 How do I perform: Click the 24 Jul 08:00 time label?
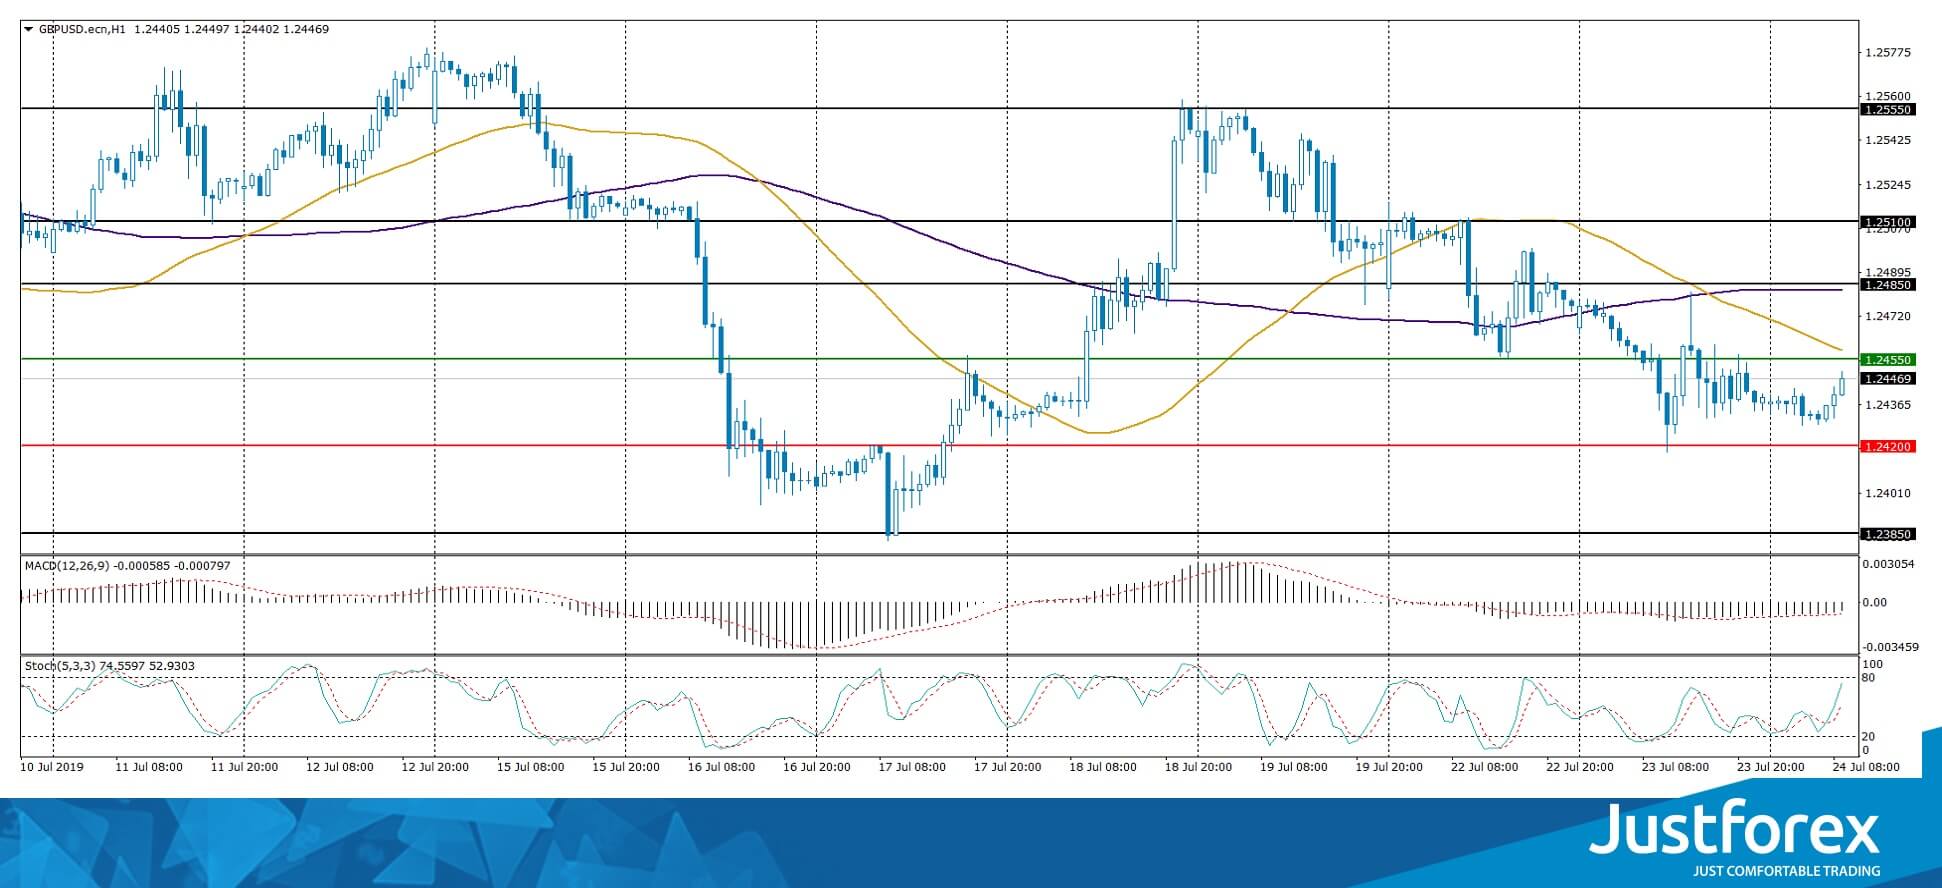click(x=1866, y=767)
